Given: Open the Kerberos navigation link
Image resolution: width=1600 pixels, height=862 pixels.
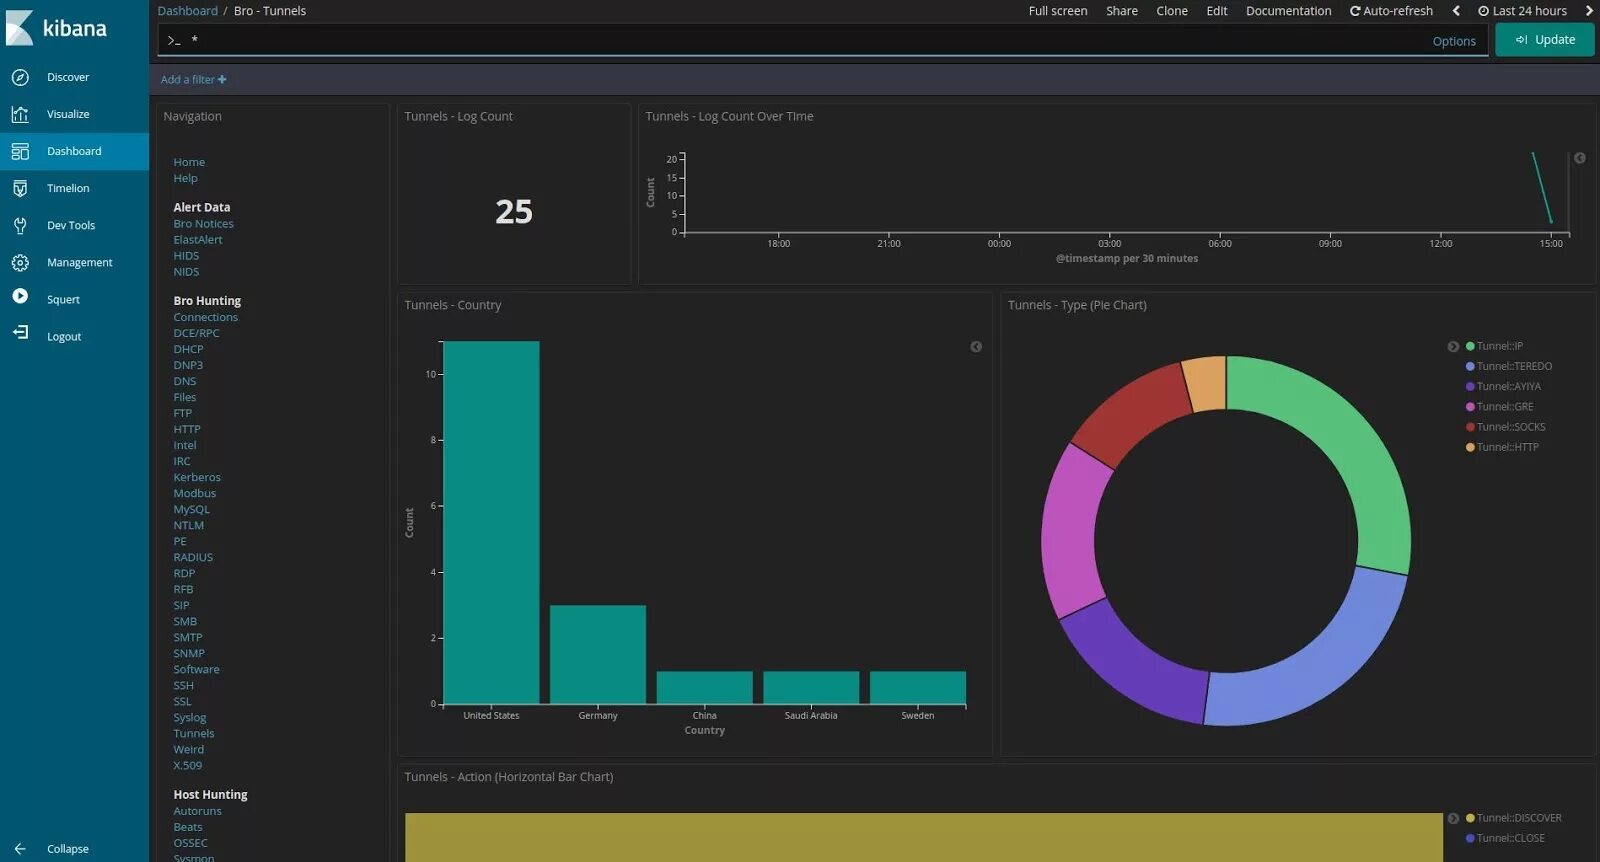Looking at the screenshot, I should tap(197, 477).
